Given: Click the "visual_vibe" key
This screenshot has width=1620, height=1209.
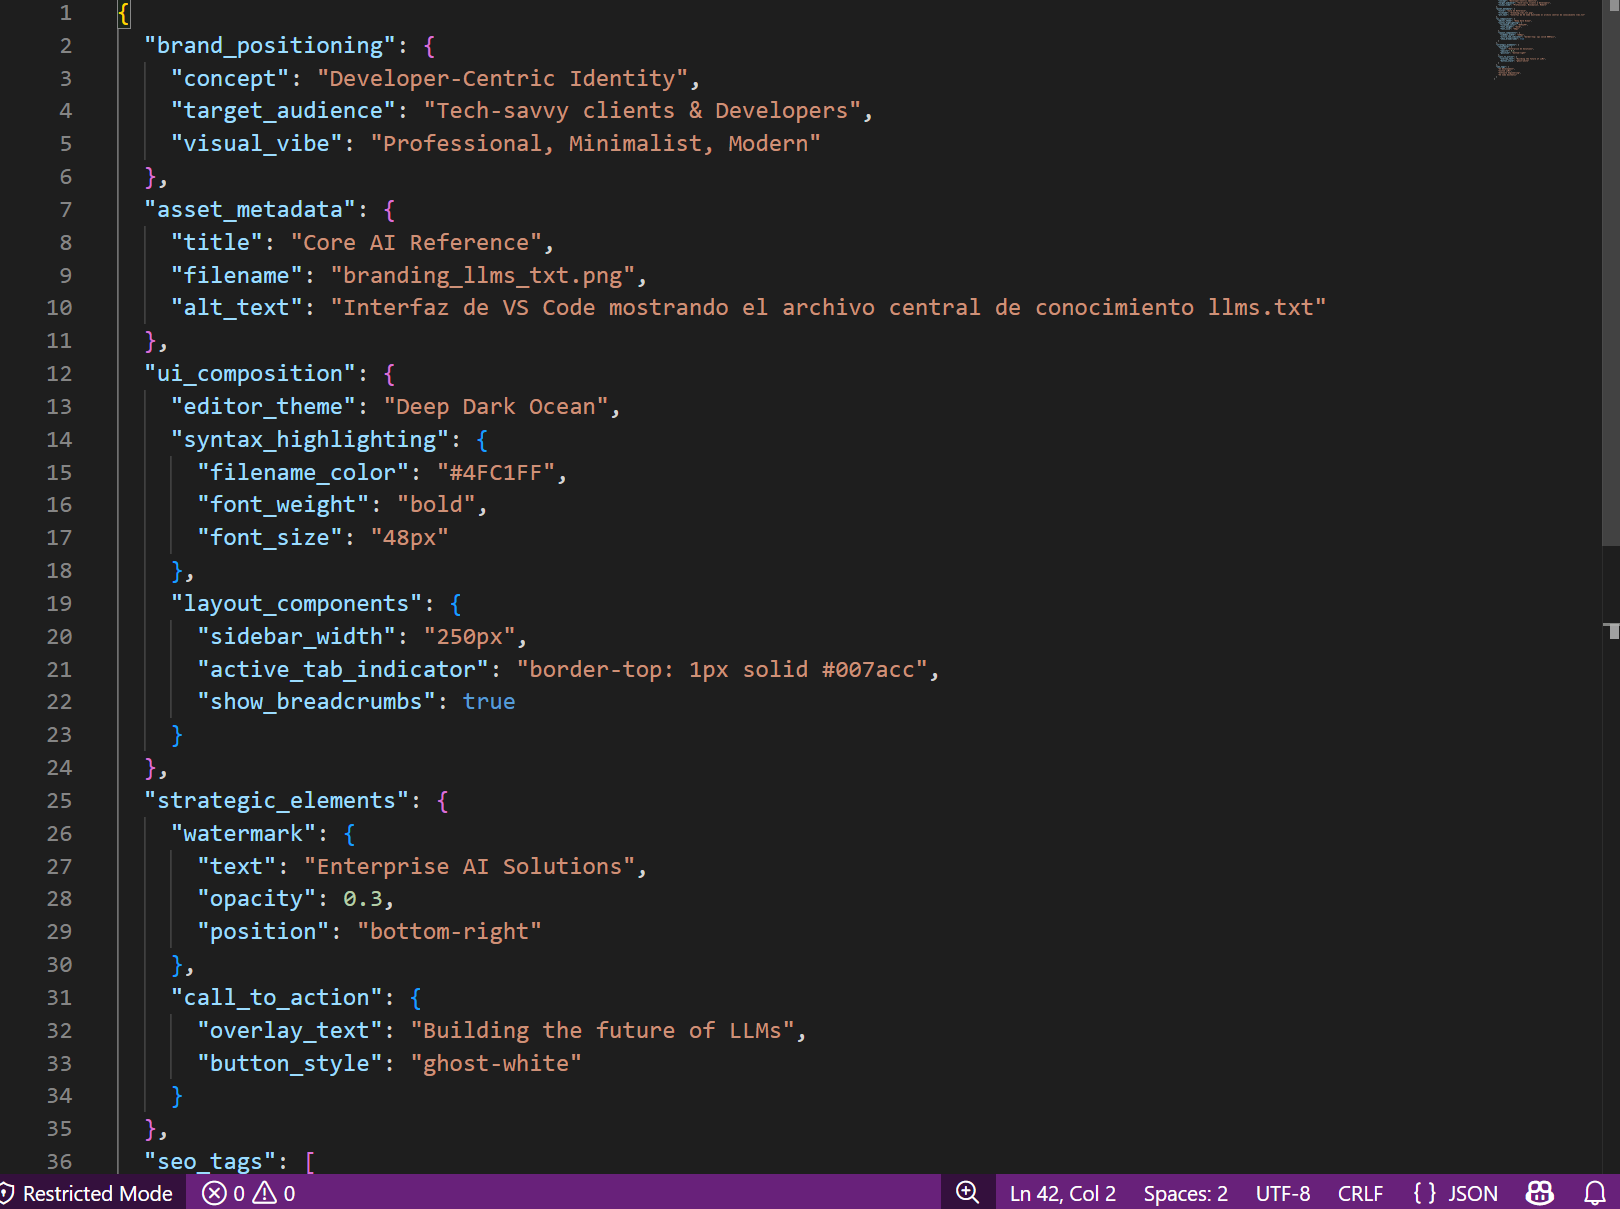Looking at the screenshot, I should pos(257,144).
